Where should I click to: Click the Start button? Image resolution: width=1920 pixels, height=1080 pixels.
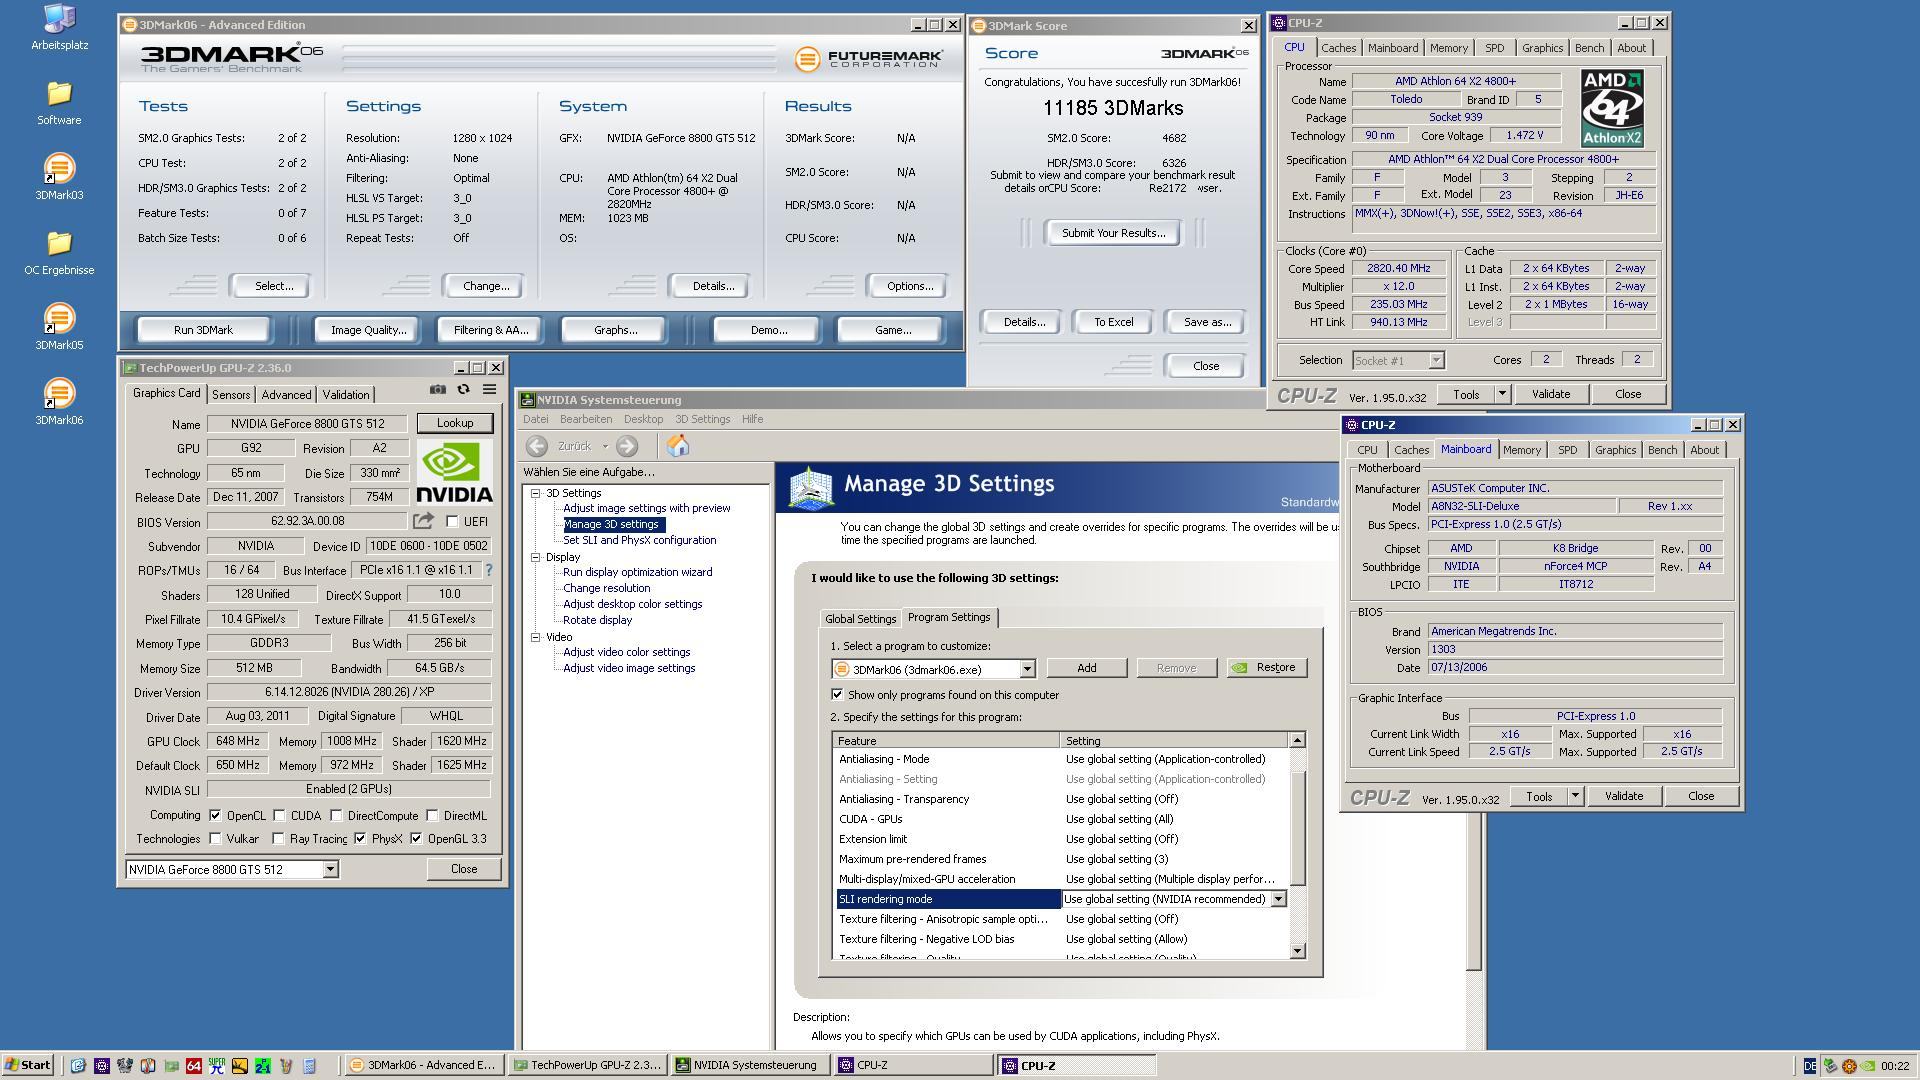[28, 1065]
